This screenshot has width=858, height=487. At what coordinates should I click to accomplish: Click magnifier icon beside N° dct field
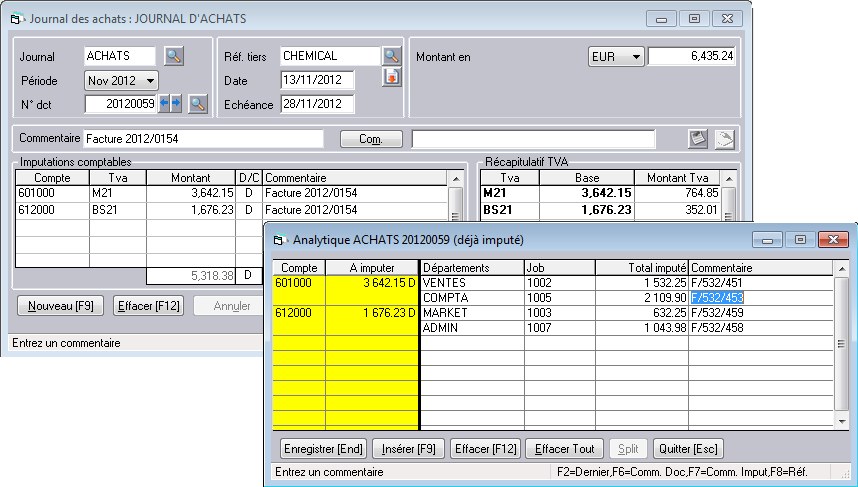(197, 103)
